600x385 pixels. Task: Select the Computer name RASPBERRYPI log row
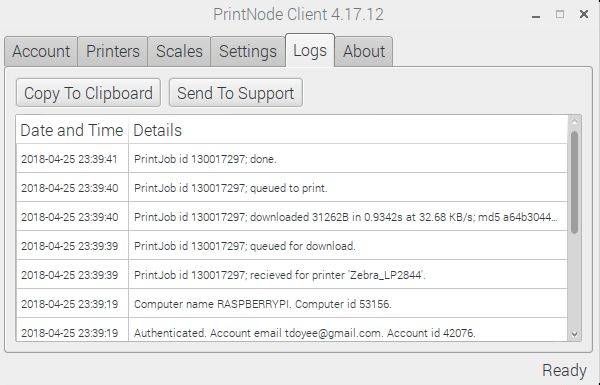(292, 304)
